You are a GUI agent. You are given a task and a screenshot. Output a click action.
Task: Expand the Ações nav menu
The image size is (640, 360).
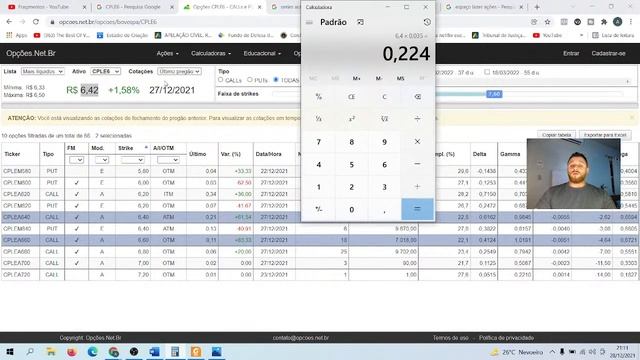pos(167,53)
